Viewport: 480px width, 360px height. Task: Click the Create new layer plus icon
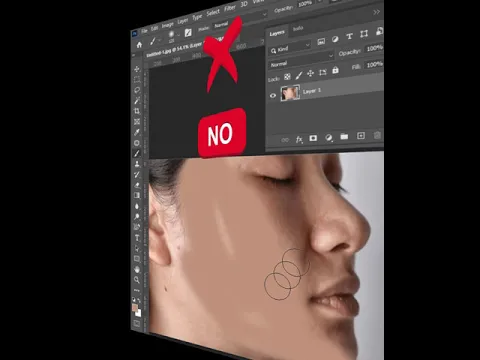[361, 136]
